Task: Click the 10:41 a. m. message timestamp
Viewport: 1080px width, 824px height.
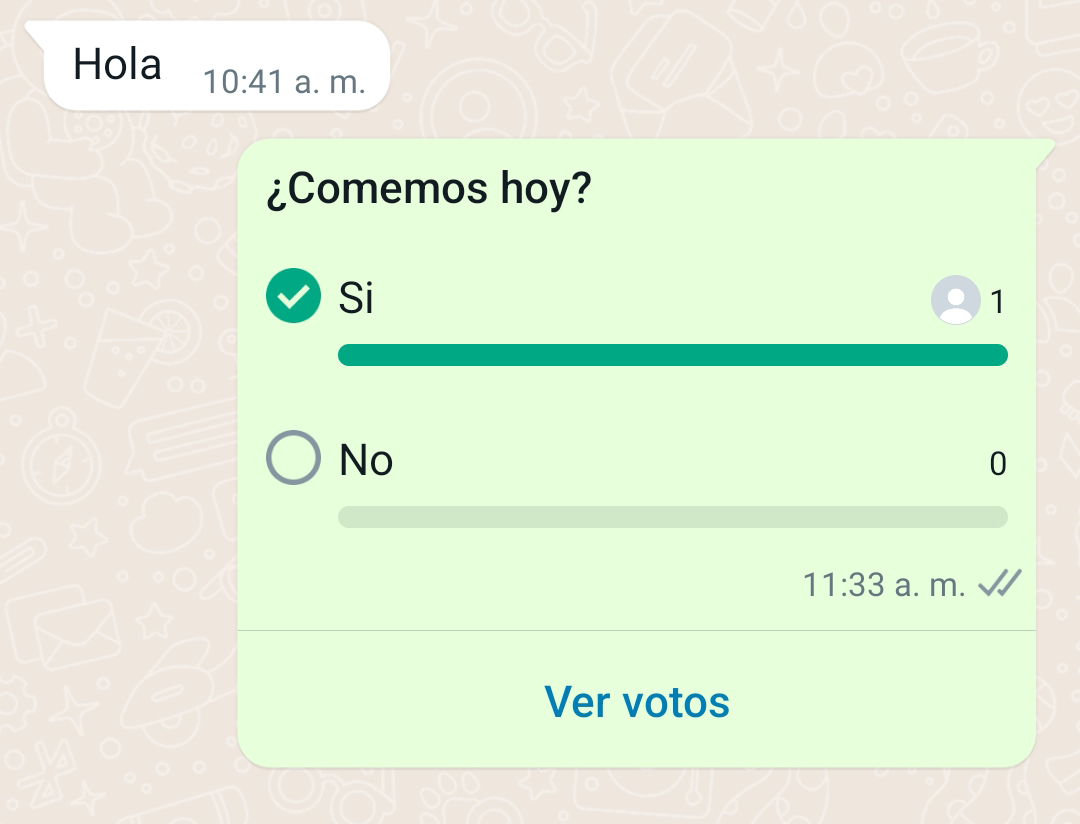Action: [284, 81]
